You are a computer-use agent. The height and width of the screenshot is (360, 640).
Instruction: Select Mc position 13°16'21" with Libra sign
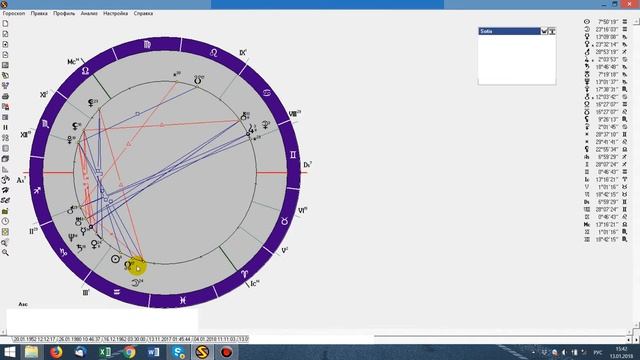coord(607,224)
